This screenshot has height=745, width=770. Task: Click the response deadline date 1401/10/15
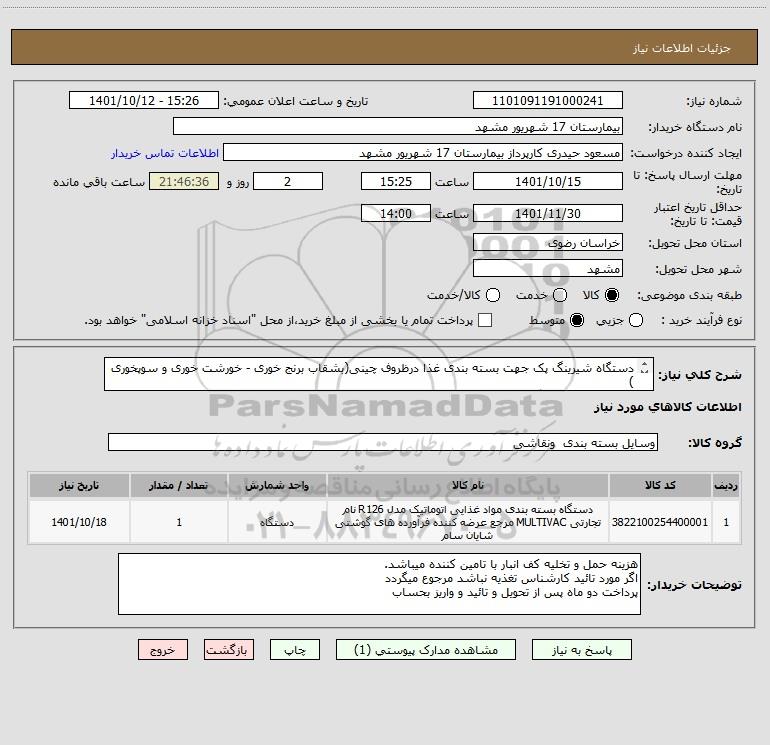[x=548, y=181]
